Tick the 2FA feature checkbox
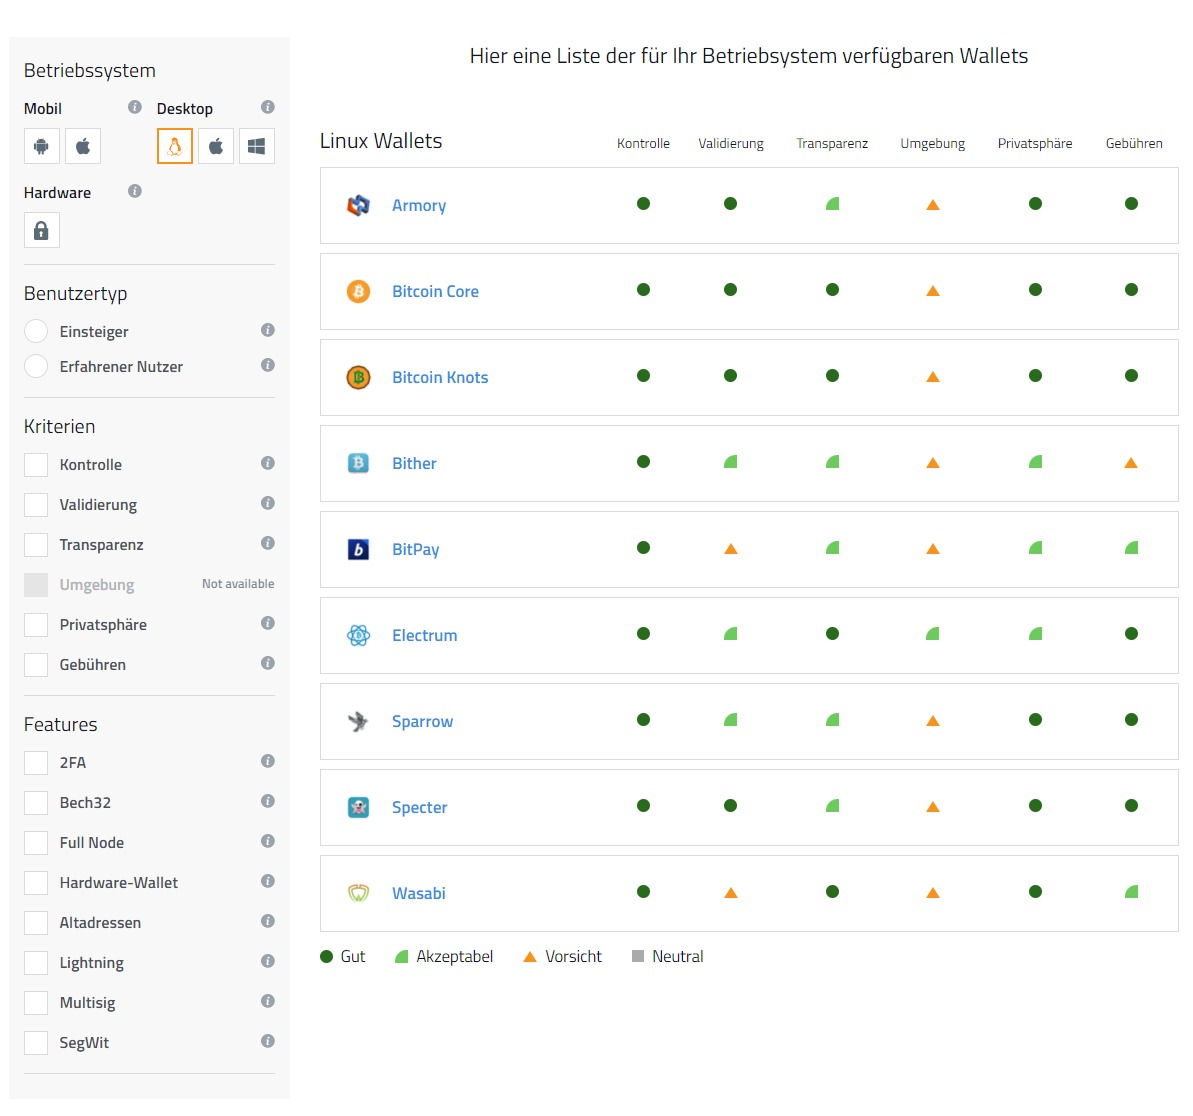The height and width of the screenshot is (1116, 1193). [36, 763]
